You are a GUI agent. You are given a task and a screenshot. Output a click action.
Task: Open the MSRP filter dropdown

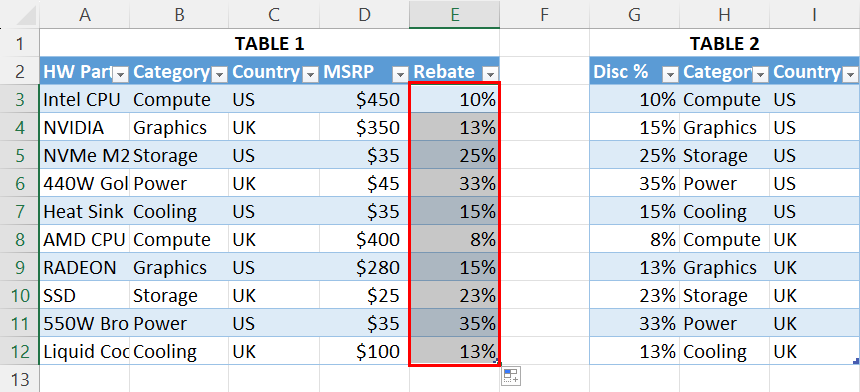coord(401,74)
